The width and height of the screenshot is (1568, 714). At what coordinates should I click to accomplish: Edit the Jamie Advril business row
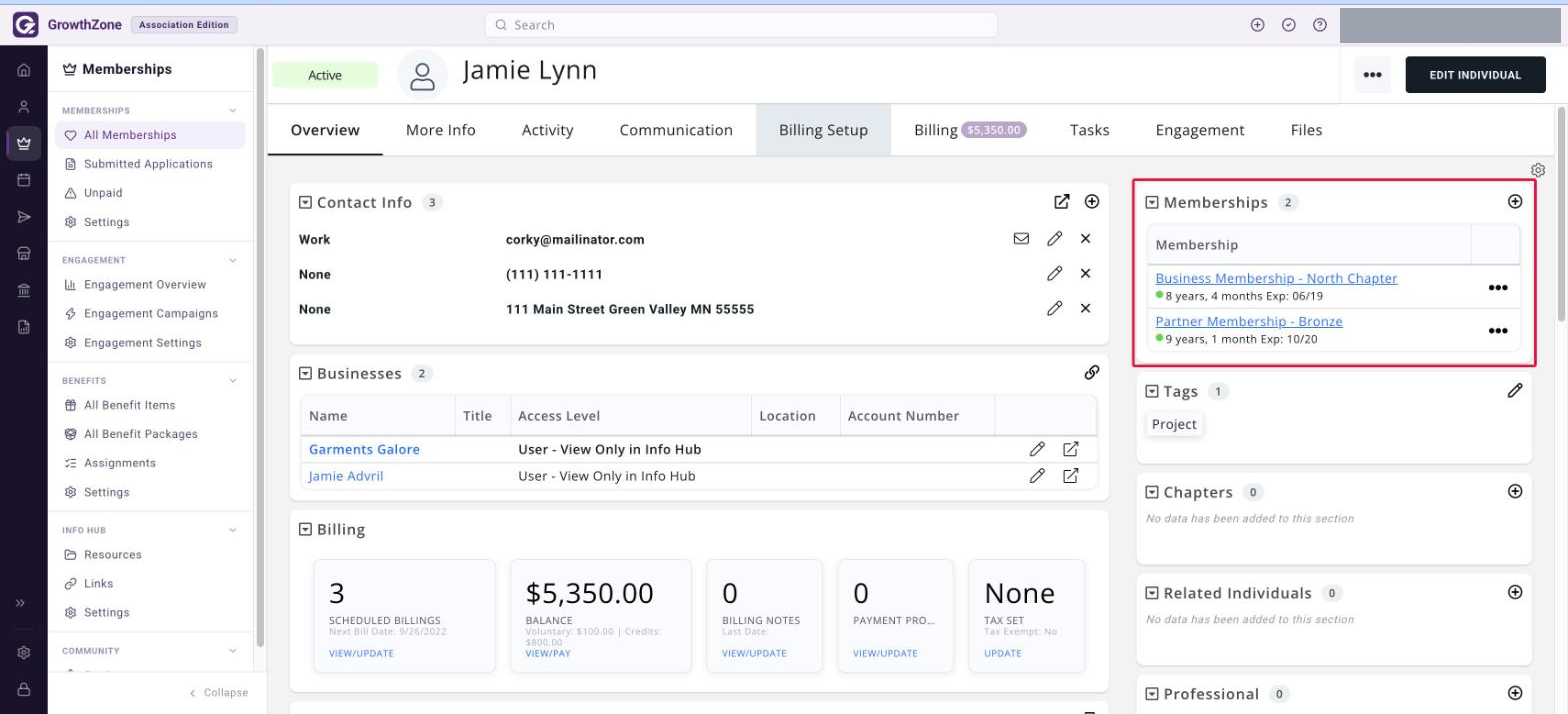[x=1037, y=476]
